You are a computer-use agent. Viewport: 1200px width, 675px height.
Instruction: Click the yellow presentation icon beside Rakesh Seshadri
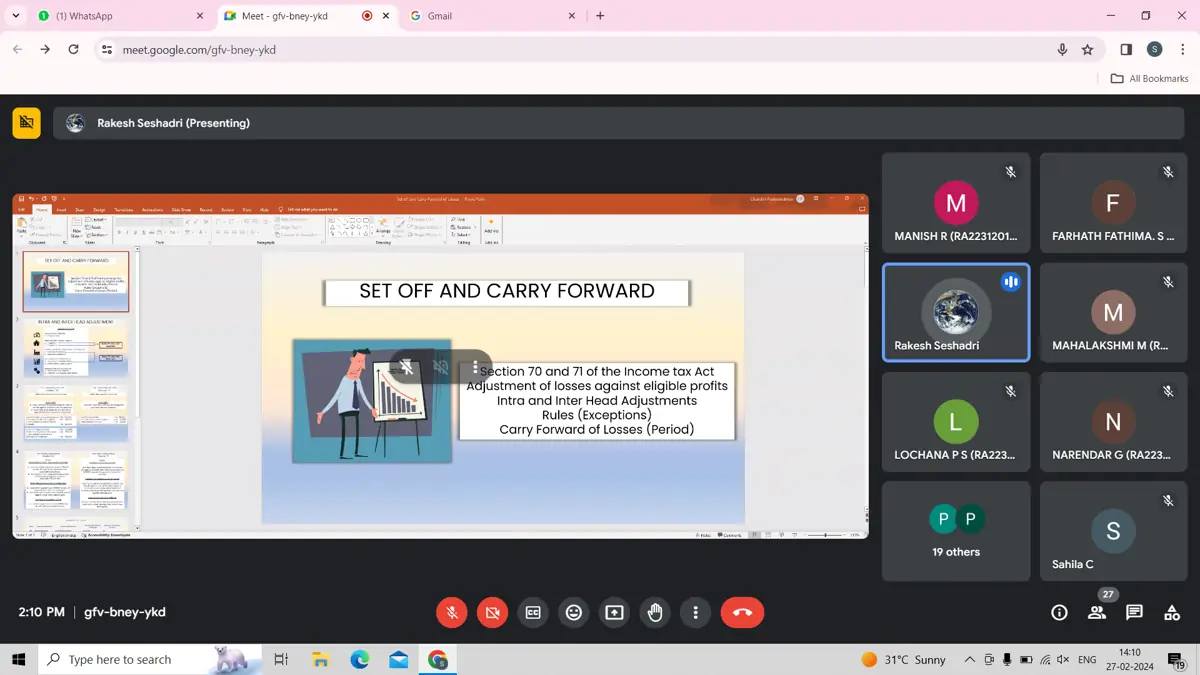tap(27, 123)
